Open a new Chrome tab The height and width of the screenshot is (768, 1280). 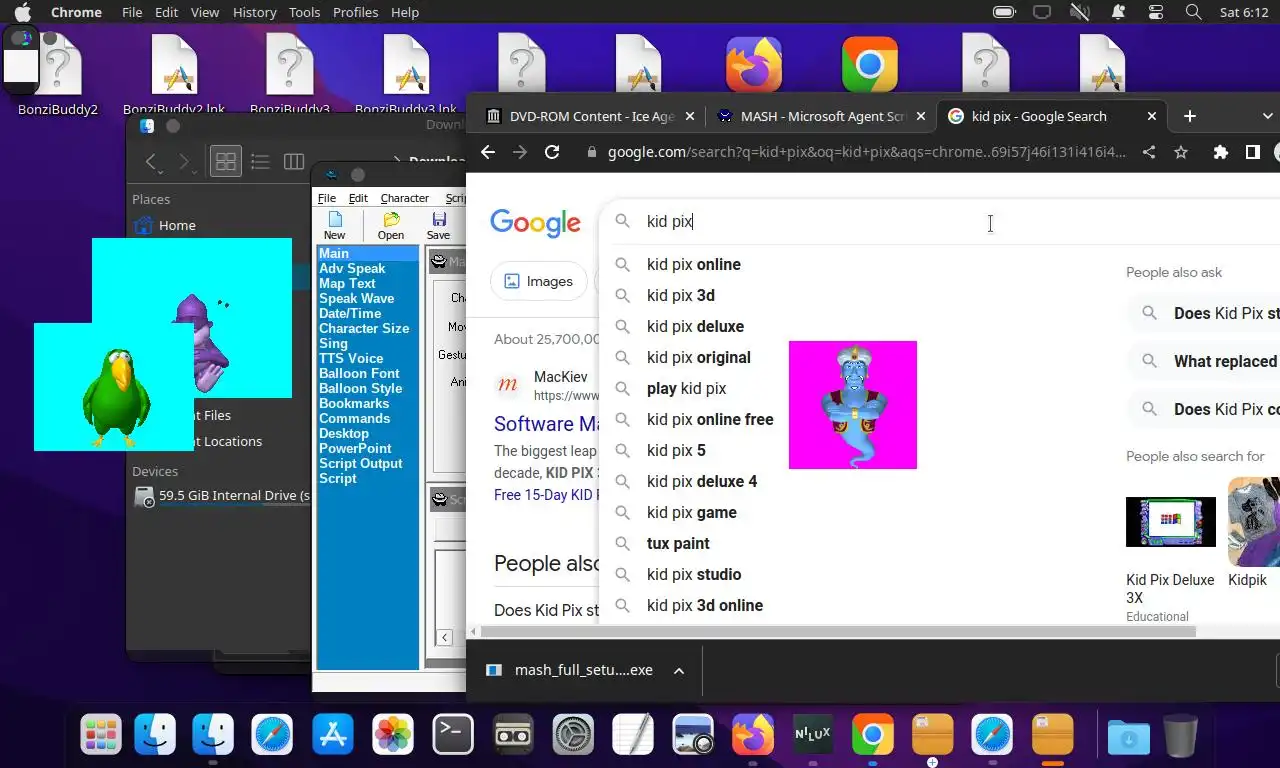coord(1189,116)
